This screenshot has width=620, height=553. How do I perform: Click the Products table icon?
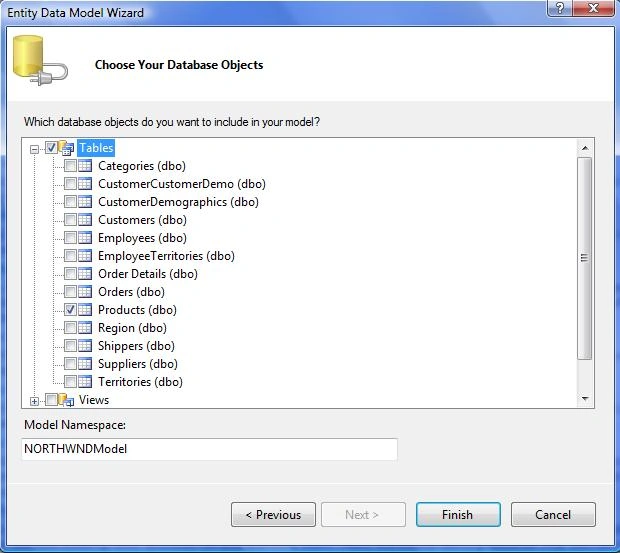pos(85,310)
